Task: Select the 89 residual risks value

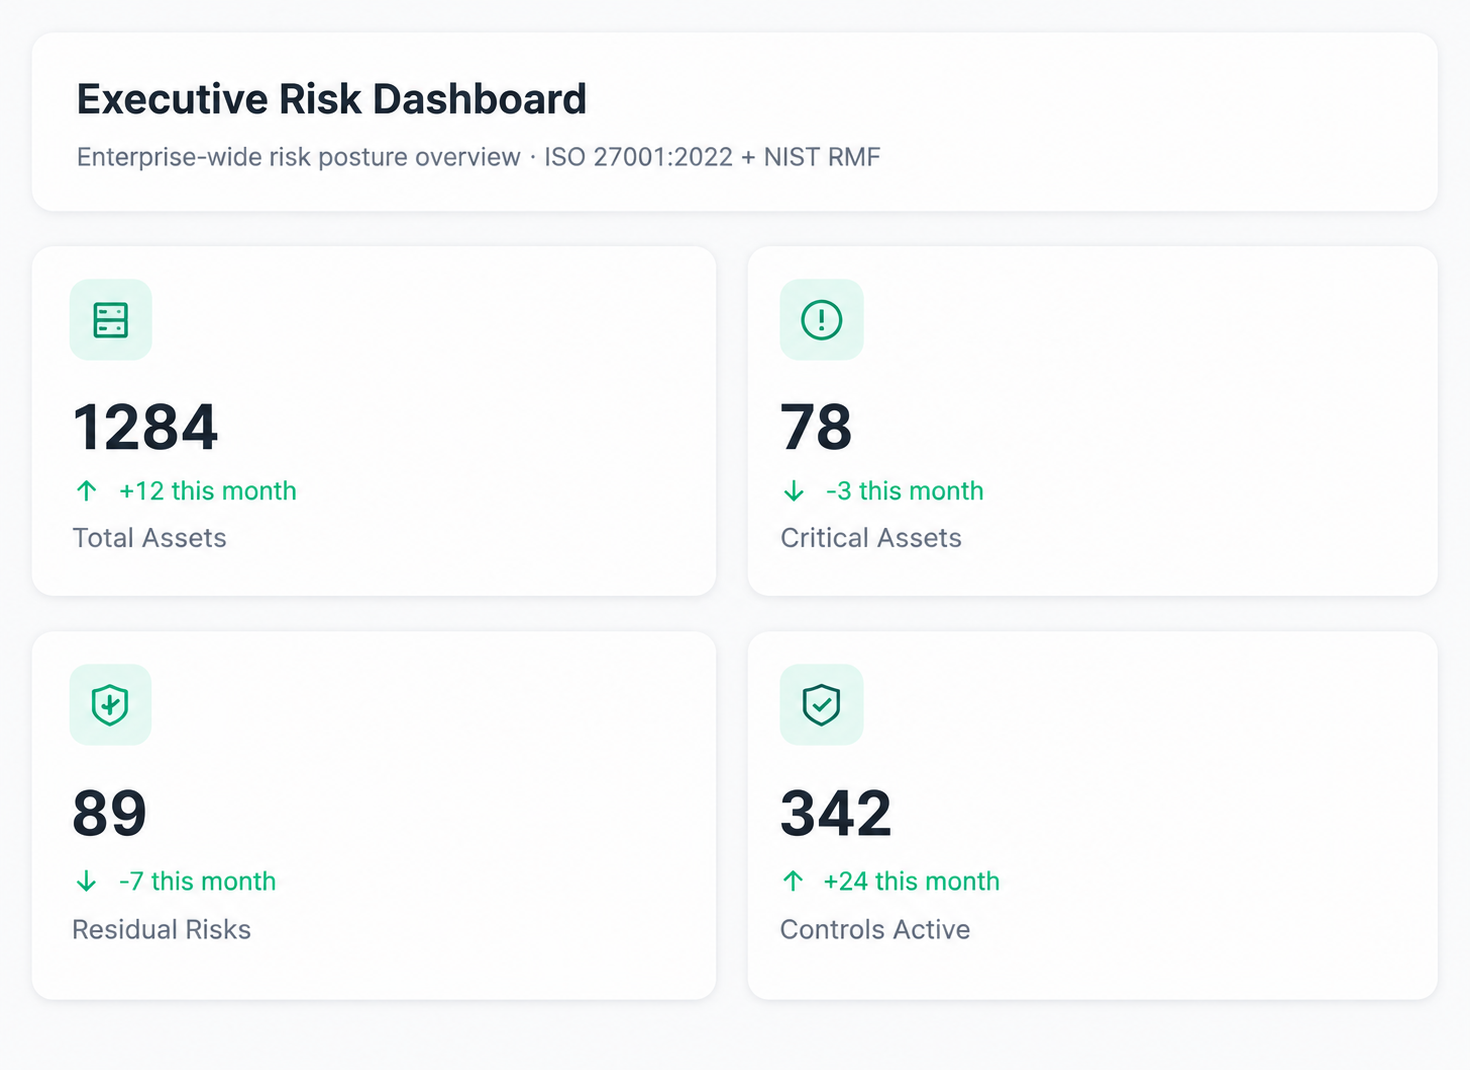Action: click(109, 812)
